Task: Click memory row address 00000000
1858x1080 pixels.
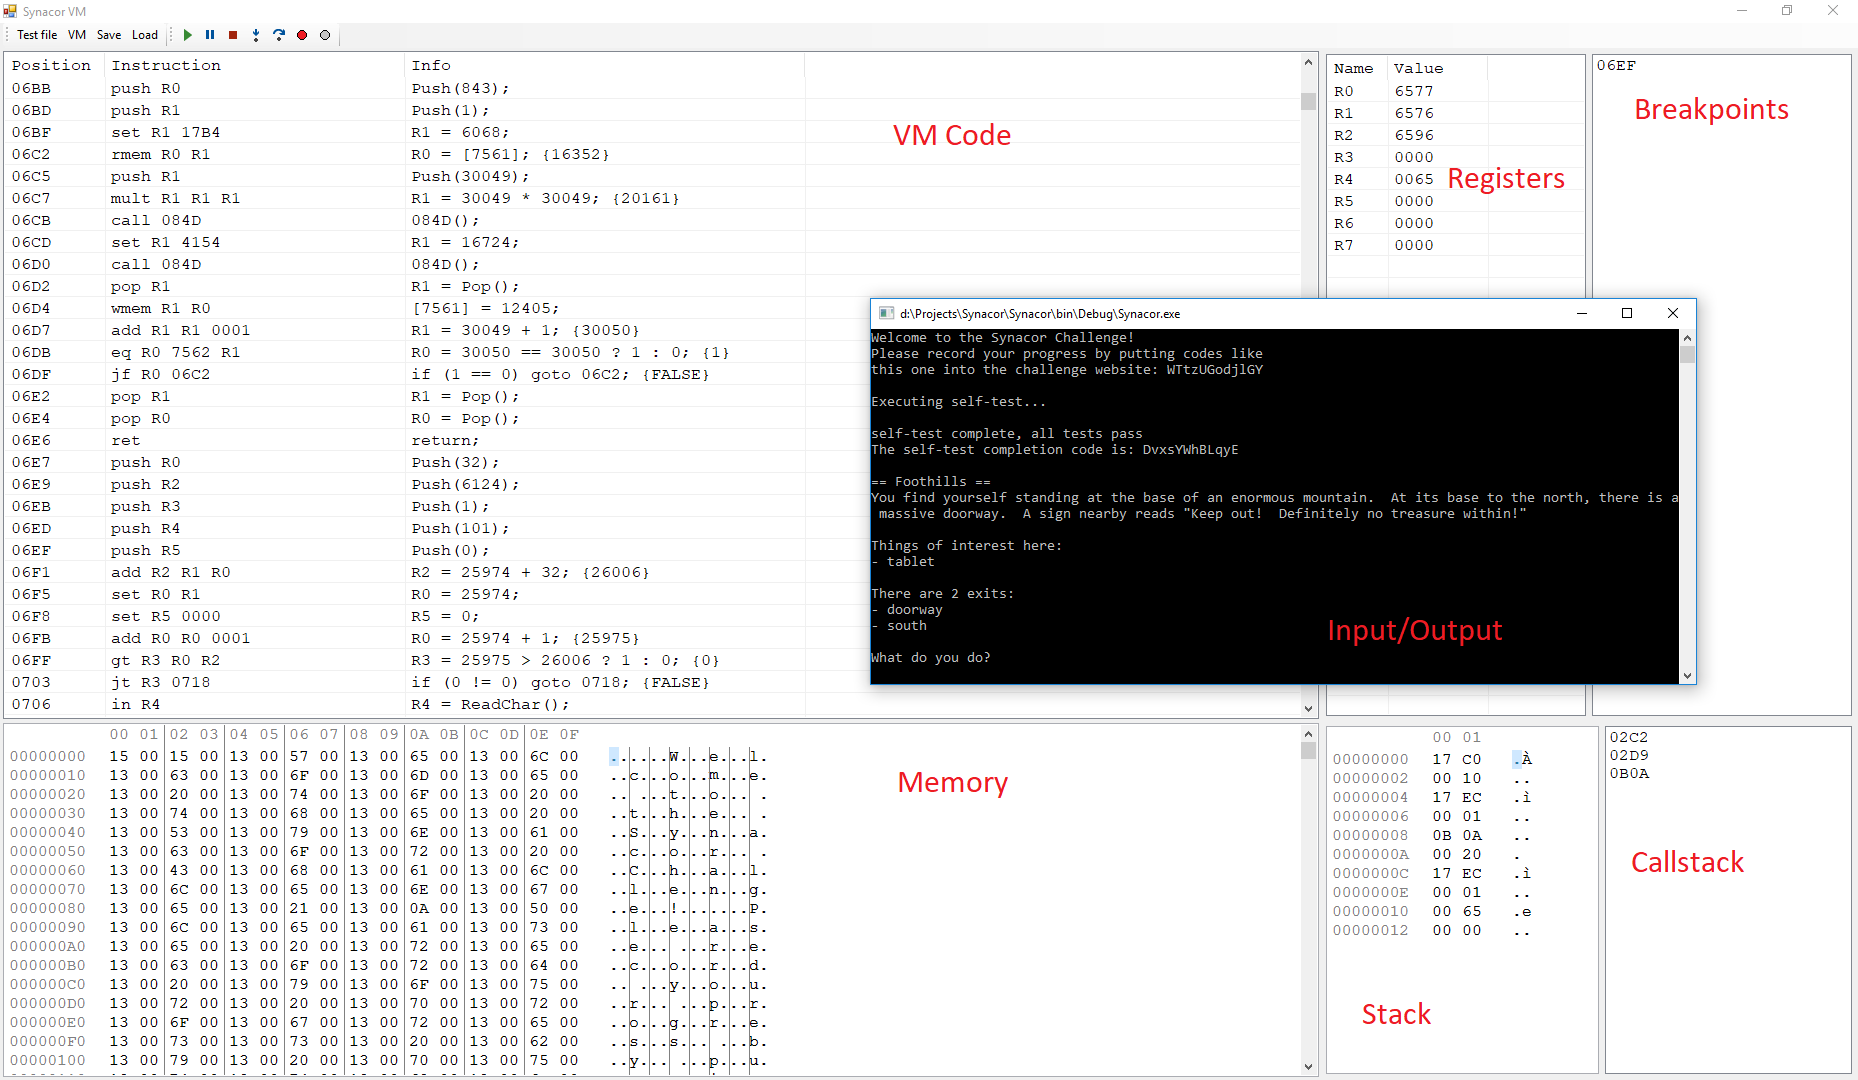Action: tap(48, 756)
